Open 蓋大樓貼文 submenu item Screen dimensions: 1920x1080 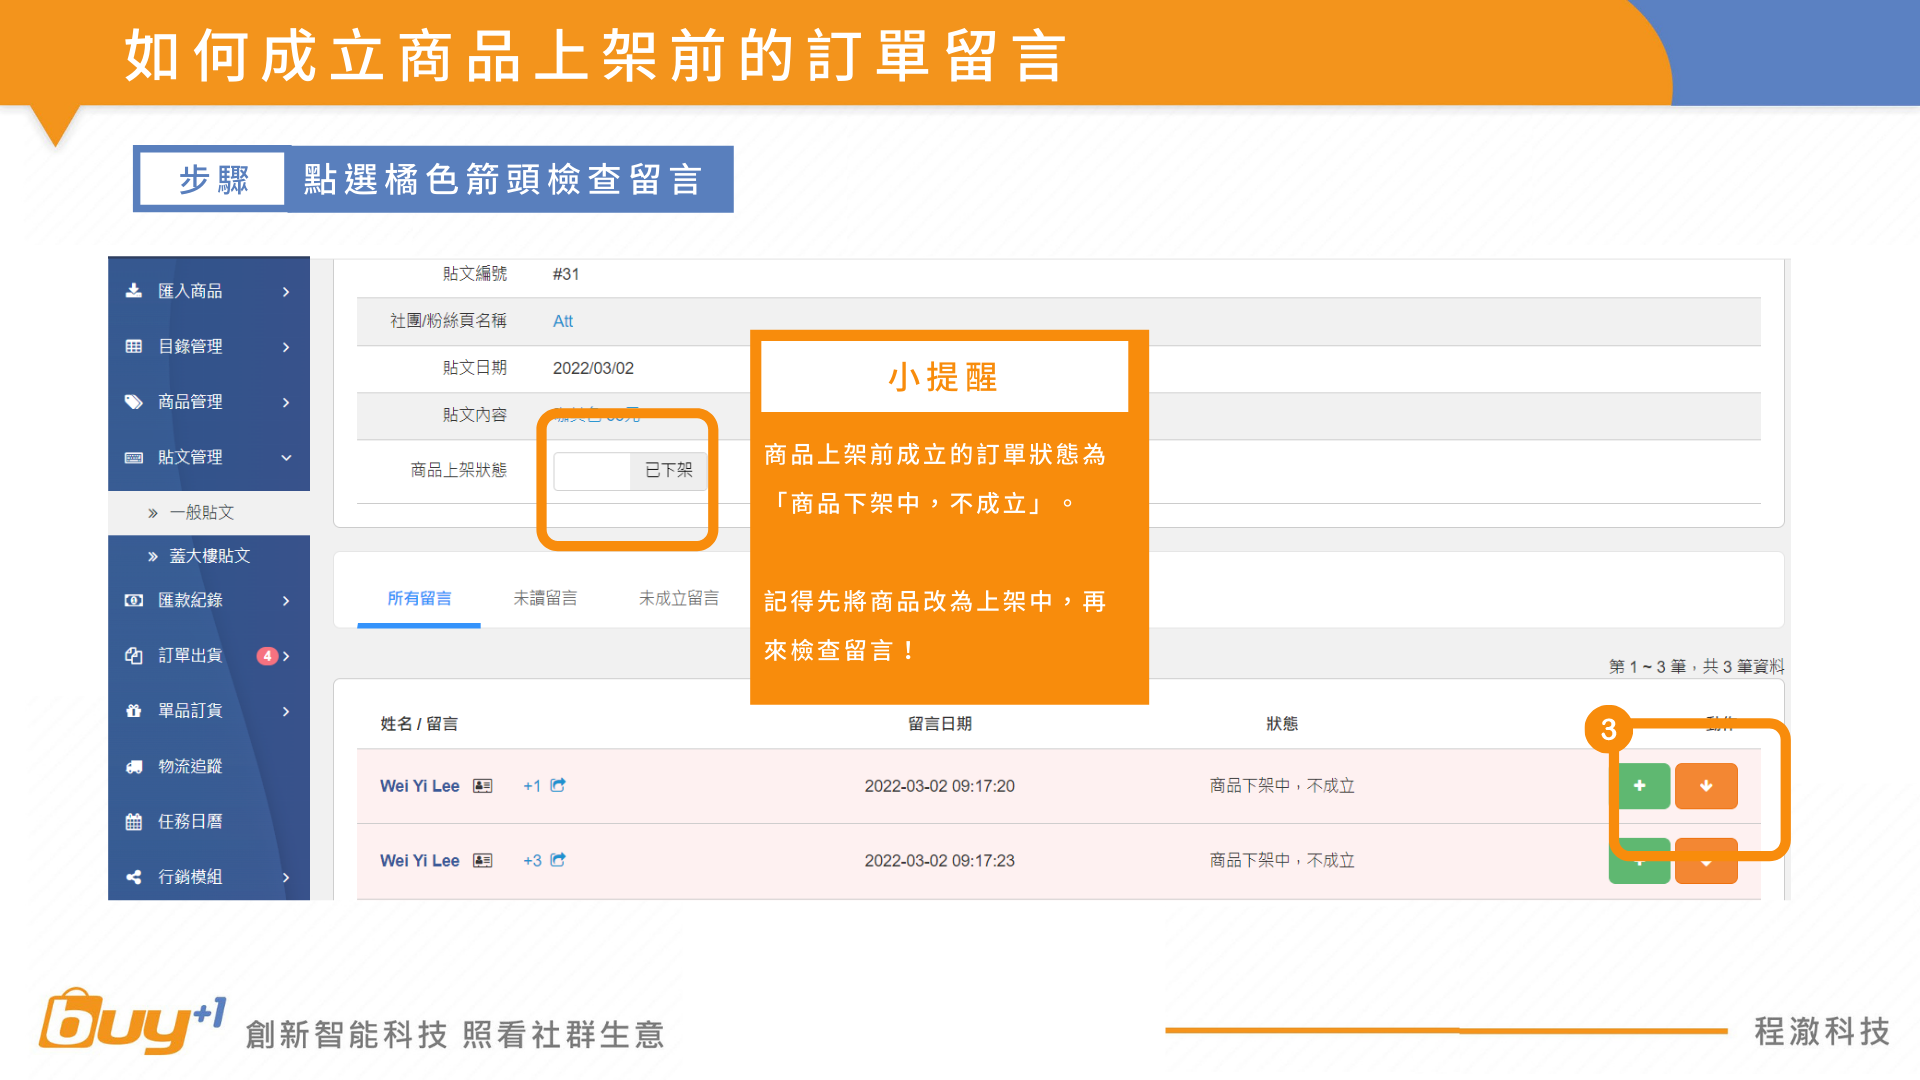[x=209, y=556]
